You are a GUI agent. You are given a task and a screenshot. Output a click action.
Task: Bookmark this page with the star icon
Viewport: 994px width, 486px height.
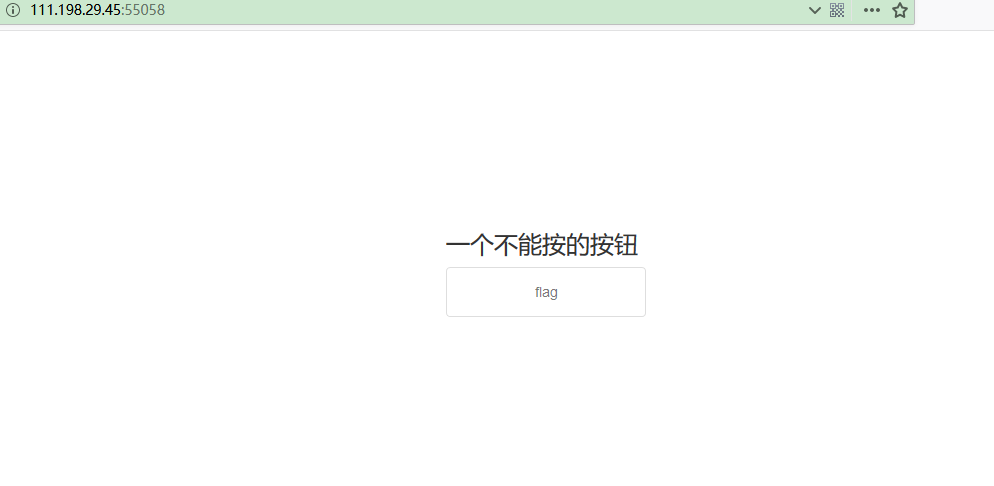(900, 10)
